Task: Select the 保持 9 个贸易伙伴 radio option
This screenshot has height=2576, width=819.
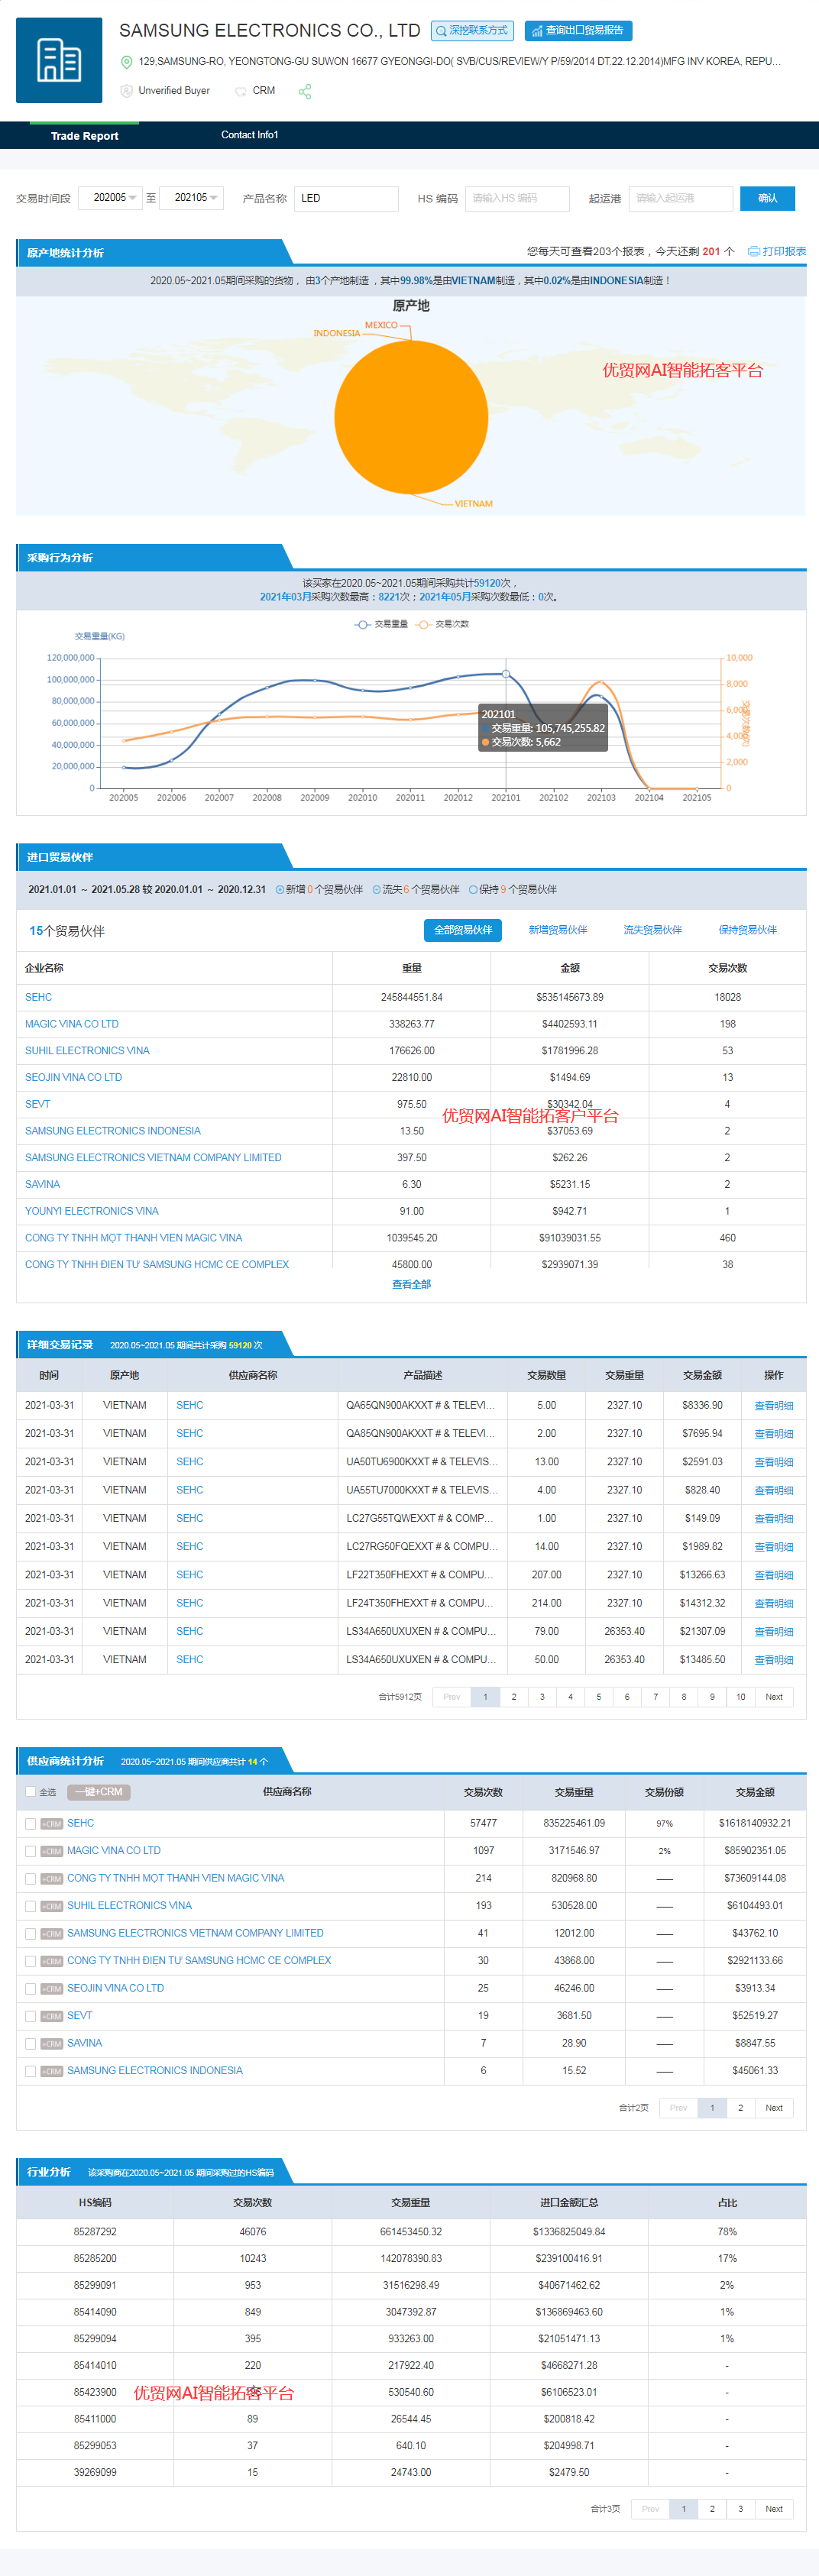Action: pos(473,889)
